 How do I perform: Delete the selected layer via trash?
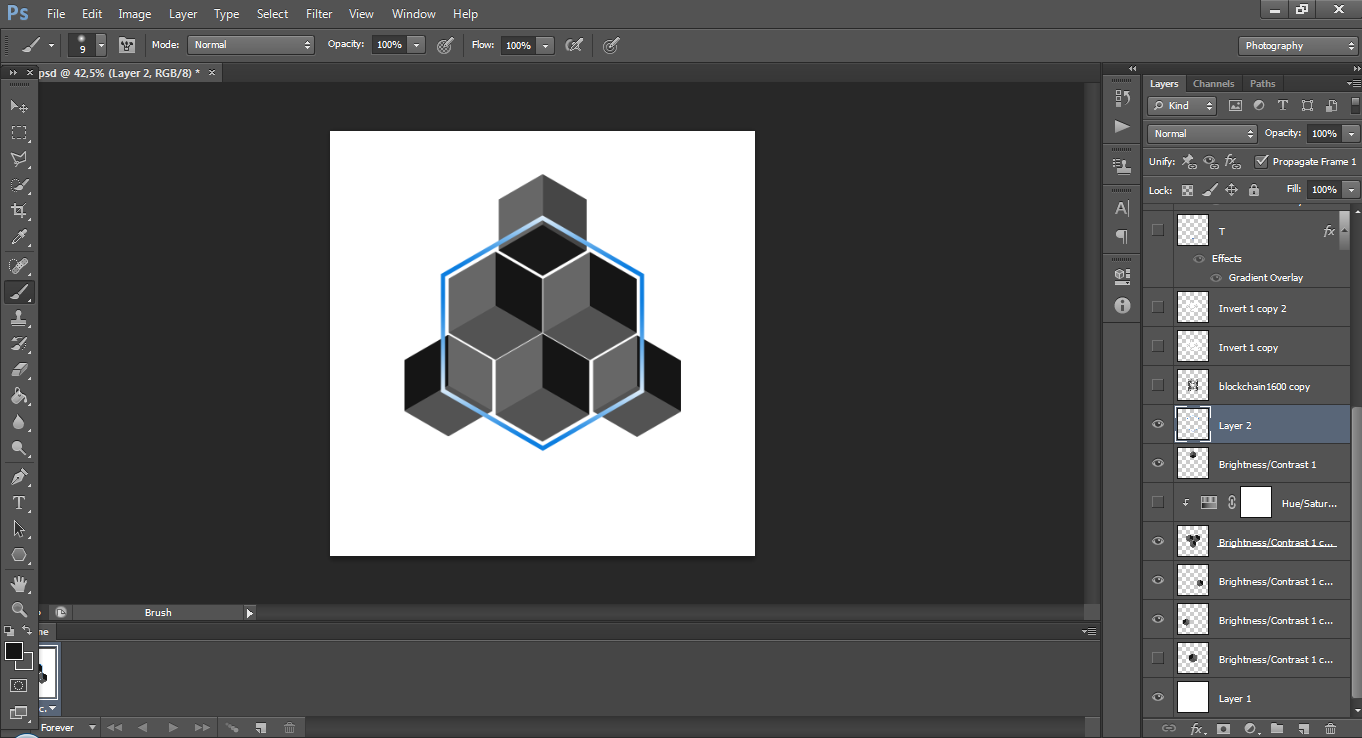click(1330, 729)
